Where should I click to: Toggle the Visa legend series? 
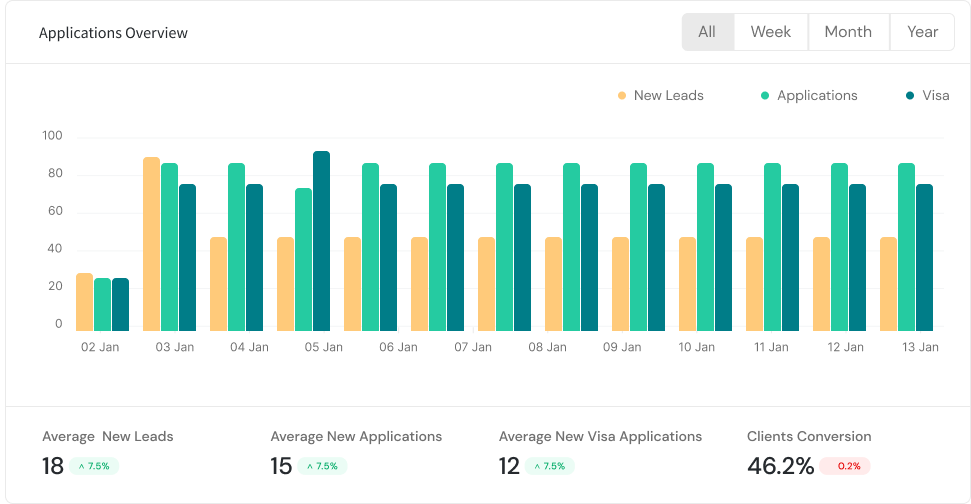(x=935, y=96)
